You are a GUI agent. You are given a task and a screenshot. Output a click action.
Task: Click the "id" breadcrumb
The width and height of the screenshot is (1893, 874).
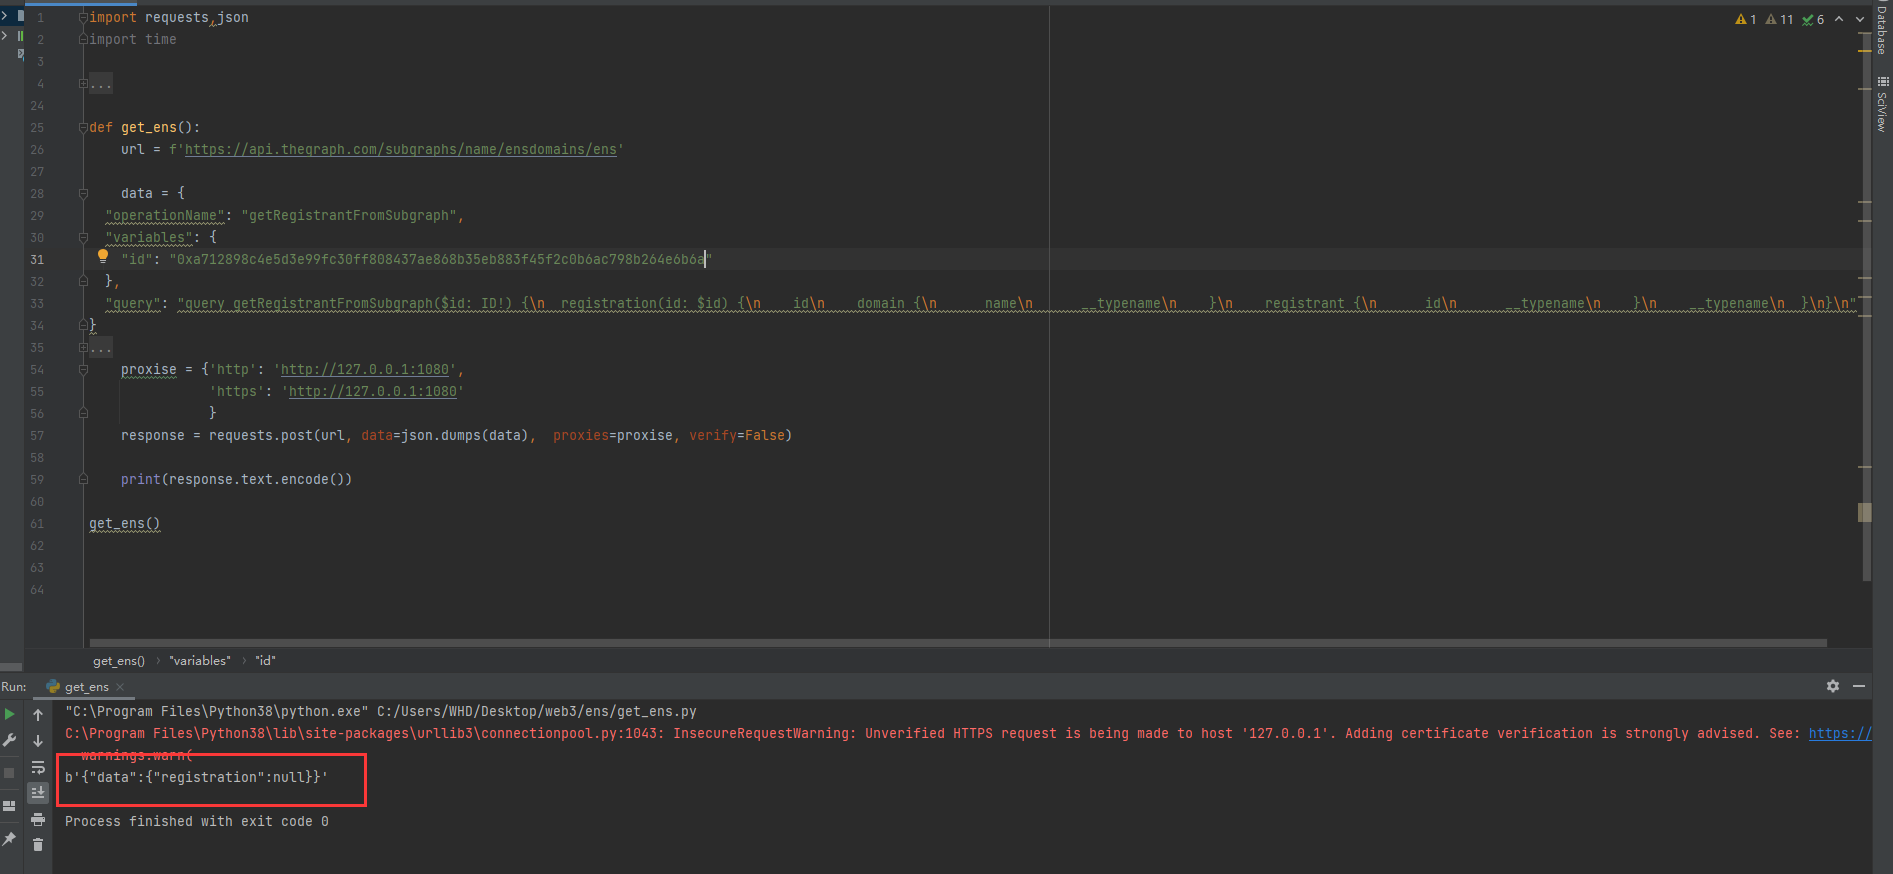pos(265,661)
